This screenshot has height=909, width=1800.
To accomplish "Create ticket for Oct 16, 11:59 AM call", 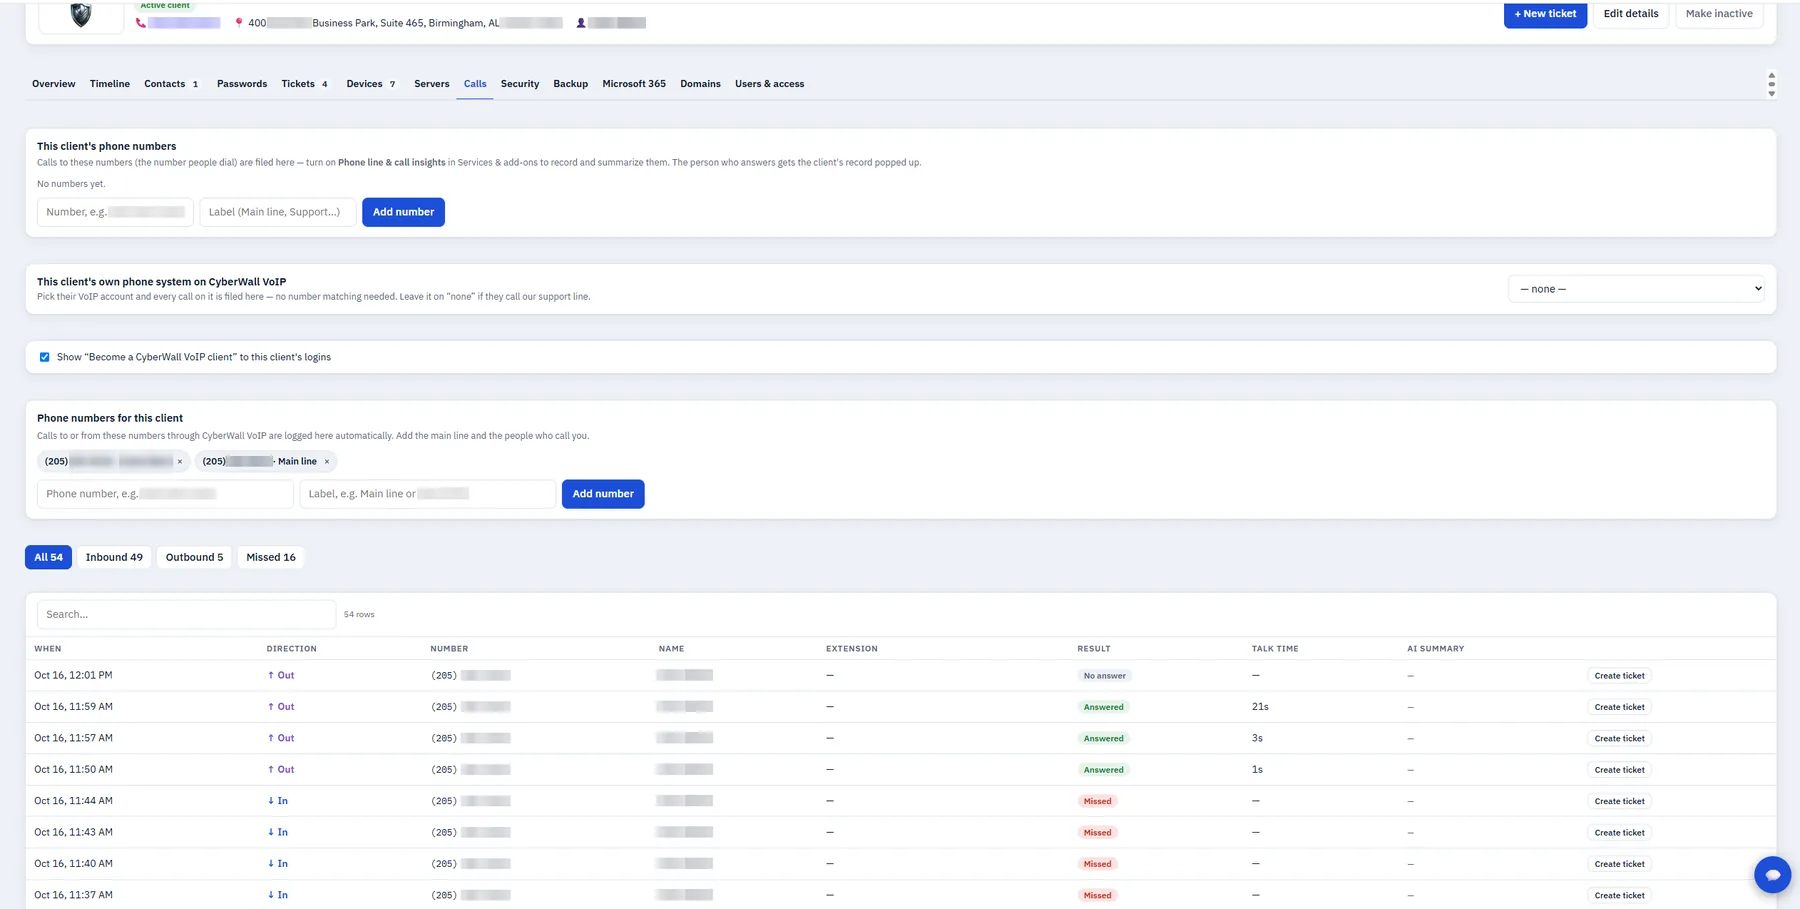I will point(1619,707).
